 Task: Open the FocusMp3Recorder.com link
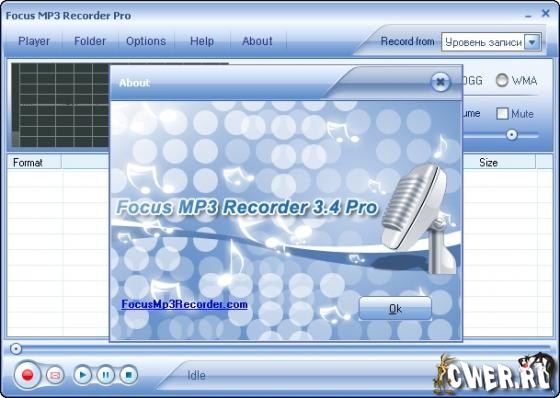[x=184, y=304]
